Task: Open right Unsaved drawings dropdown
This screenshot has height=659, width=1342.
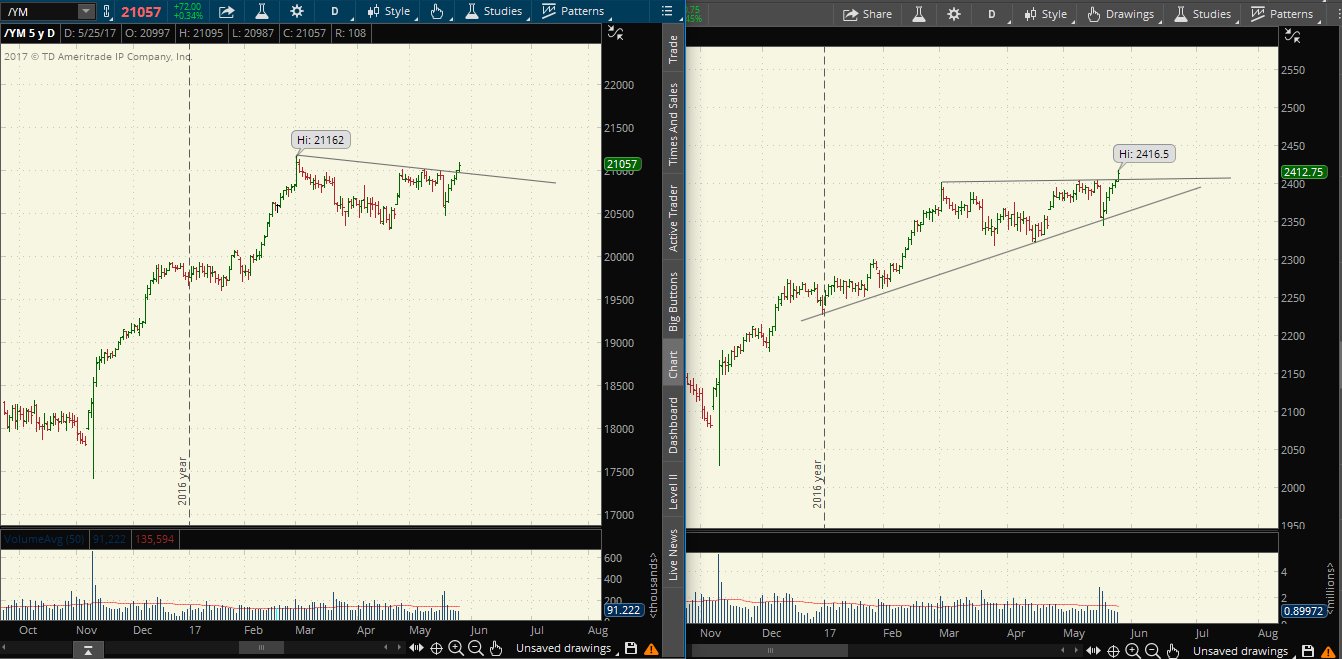Action: [x=1241, y=651]
